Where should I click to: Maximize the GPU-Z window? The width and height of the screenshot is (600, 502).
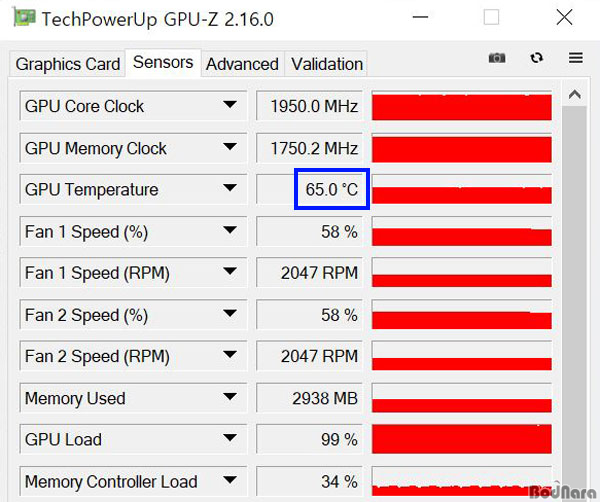[491, 18]
